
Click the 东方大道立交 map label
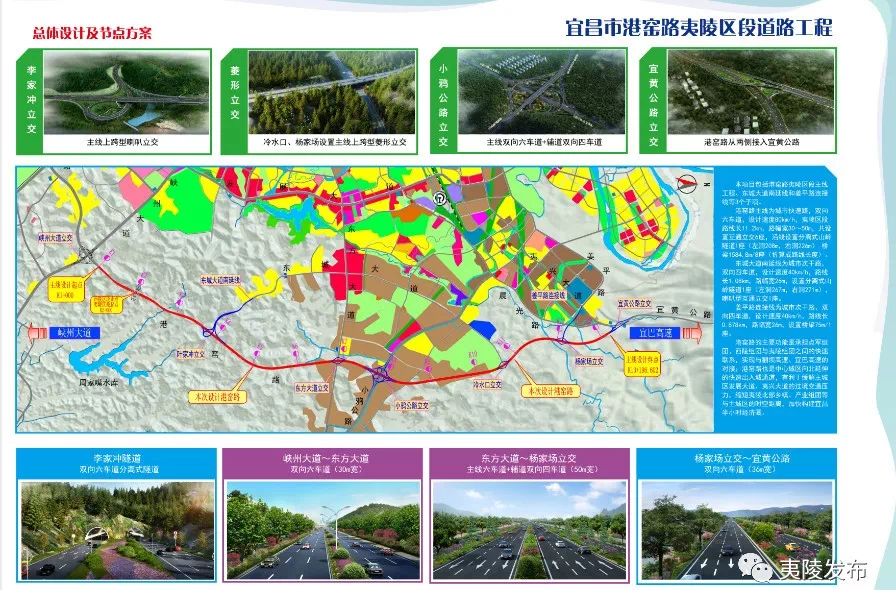(311, 388)
